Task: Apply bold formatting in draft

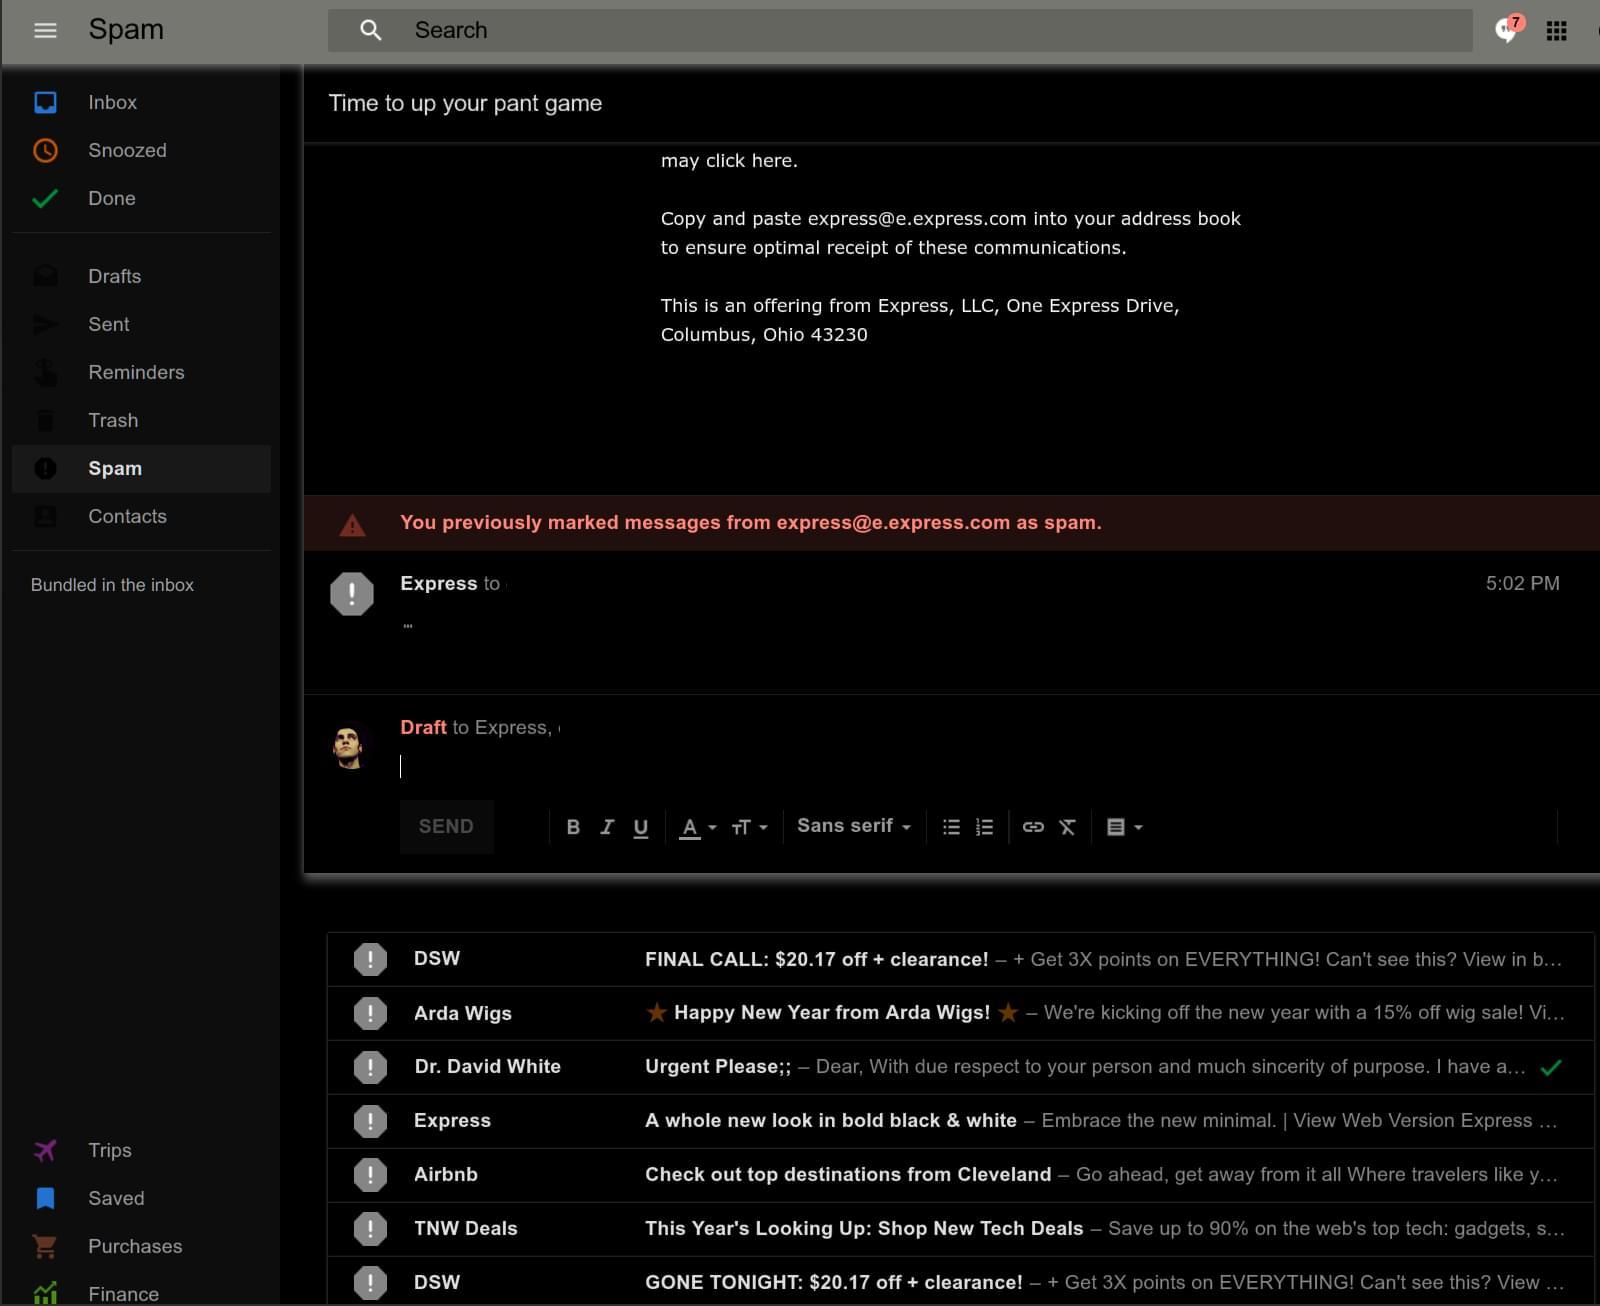Action: 573,827
